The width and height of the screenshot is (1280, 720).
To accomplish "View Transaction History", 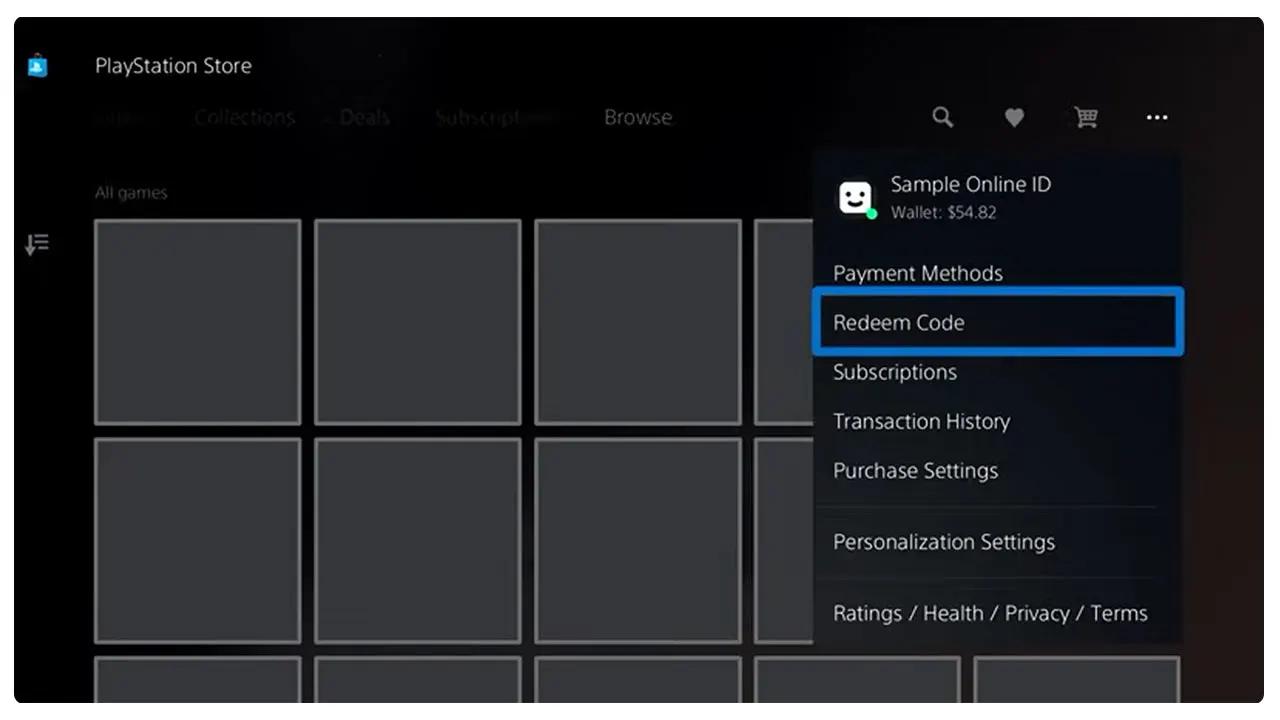I will [922, 421].
